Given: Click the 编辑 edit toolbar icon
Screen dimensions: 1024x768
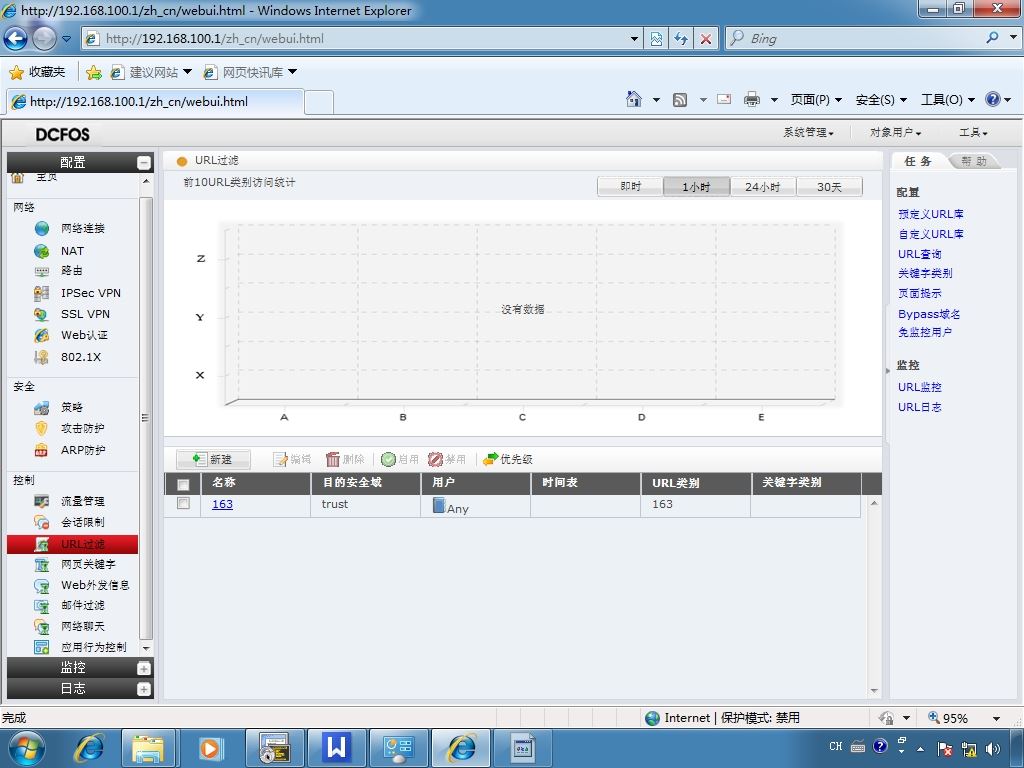Looking at the screenshot, I should (280, 459).
